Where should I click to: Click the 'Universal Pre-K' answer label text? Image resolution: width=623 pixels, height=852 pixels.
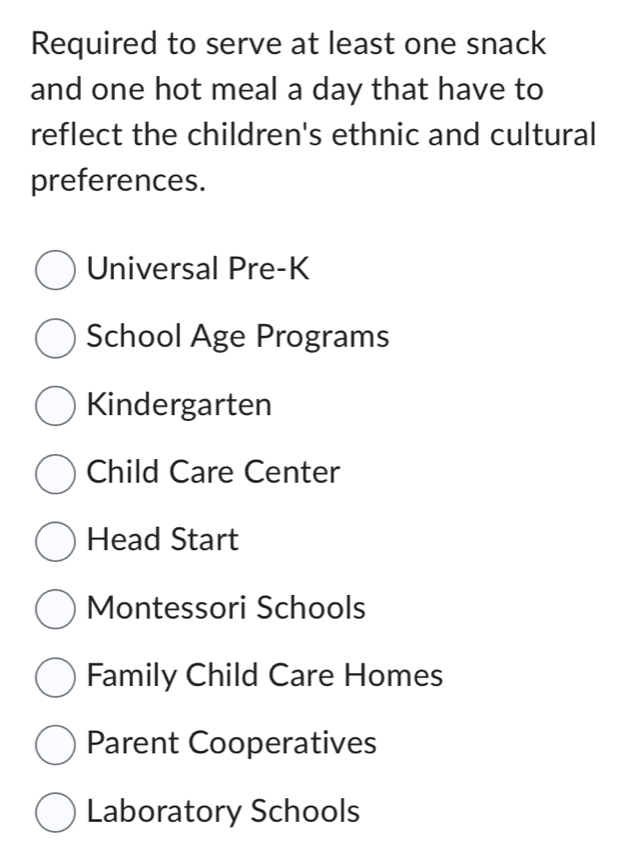[199, 269]
